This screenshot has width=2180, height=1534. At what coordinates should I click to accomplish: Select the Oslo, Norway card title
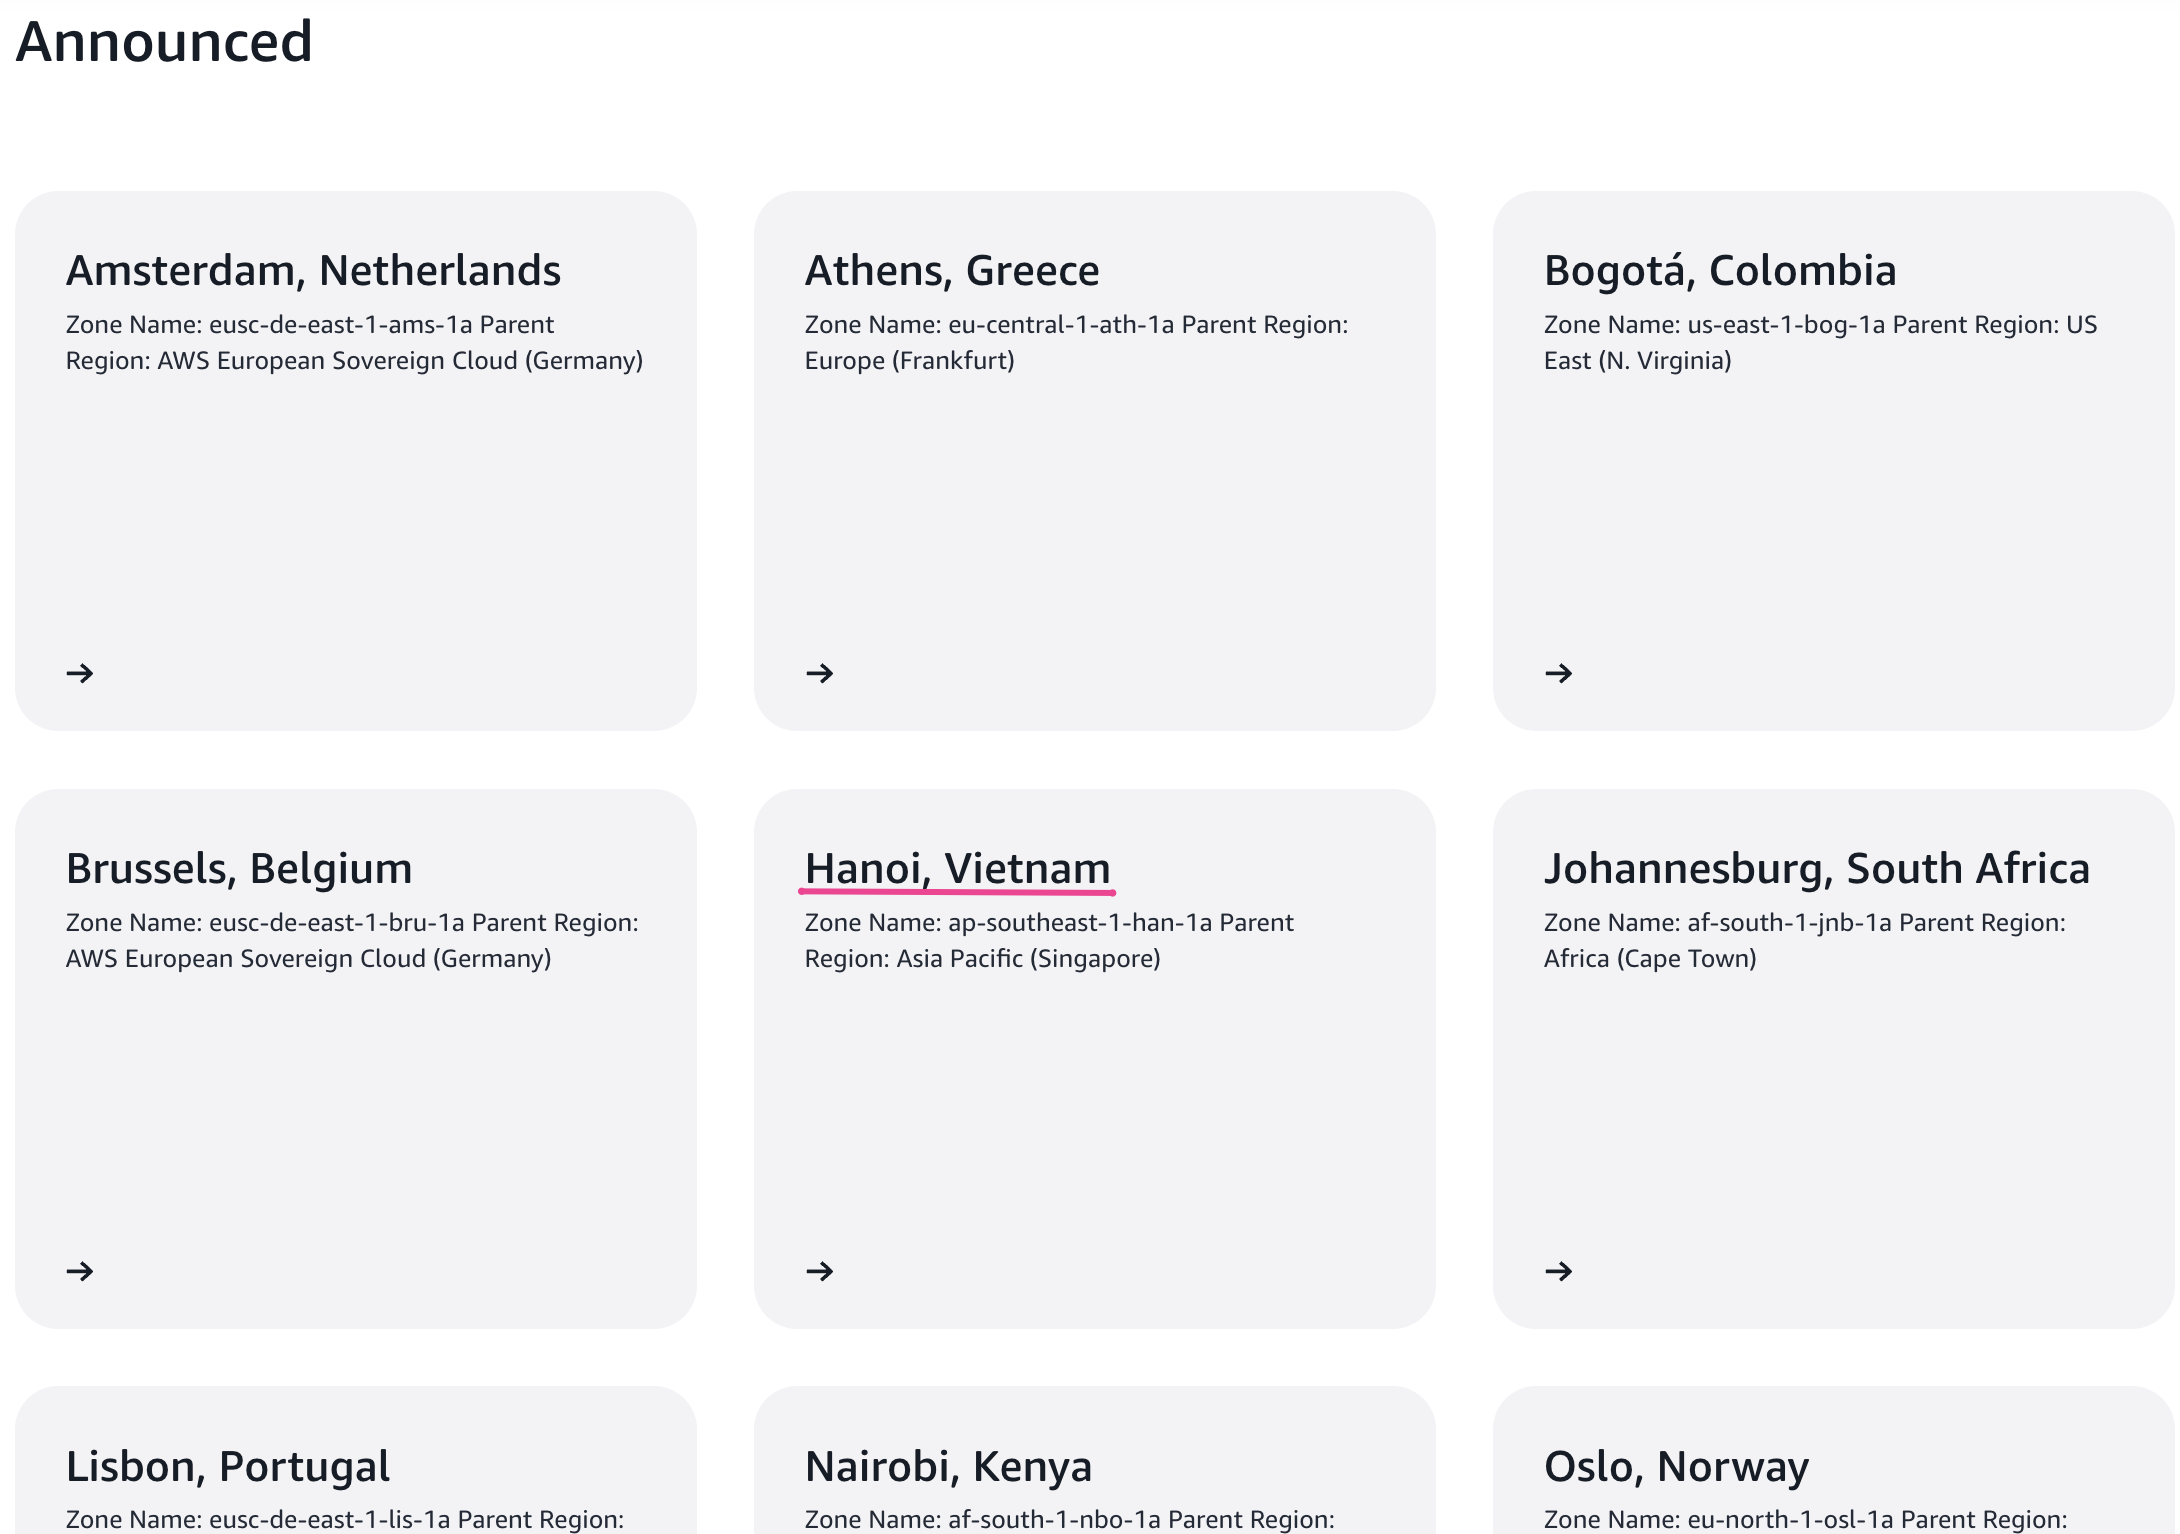1676,1467
